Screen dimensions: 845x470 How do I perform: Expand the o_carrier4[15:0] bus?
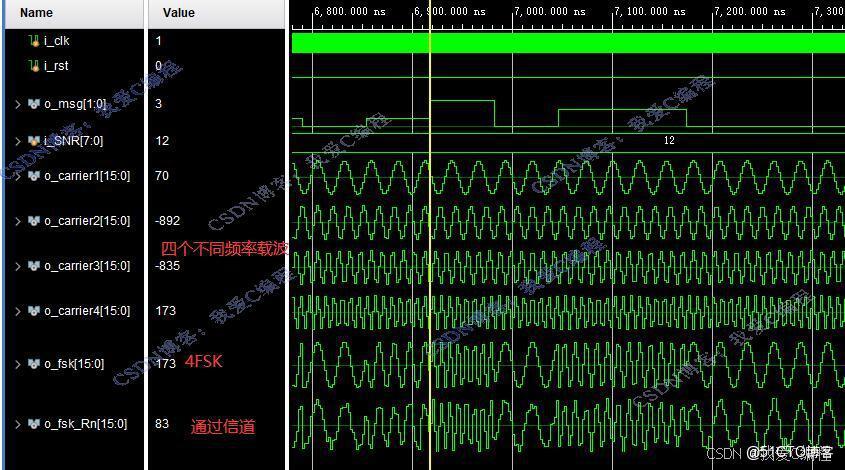(18, 311)
